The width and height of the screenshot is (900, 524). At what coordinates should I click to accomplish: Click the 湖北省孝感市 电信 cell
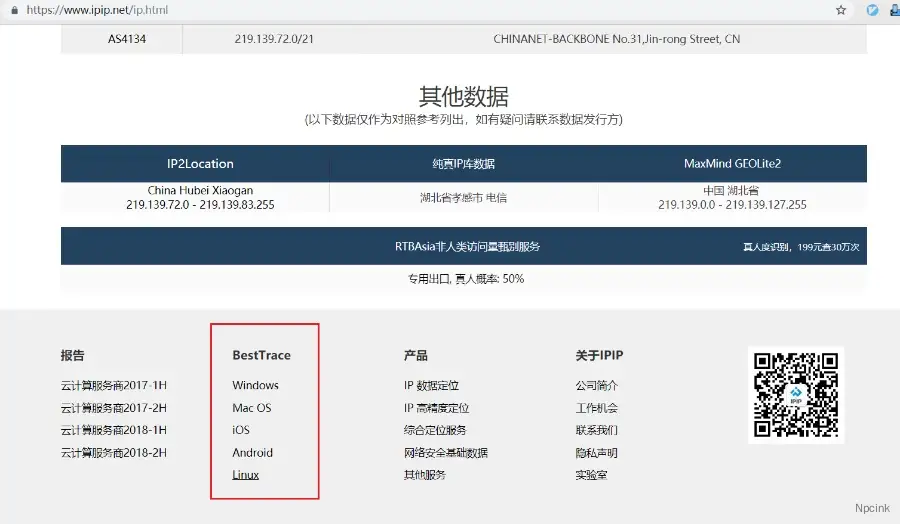tap(463, 197)
